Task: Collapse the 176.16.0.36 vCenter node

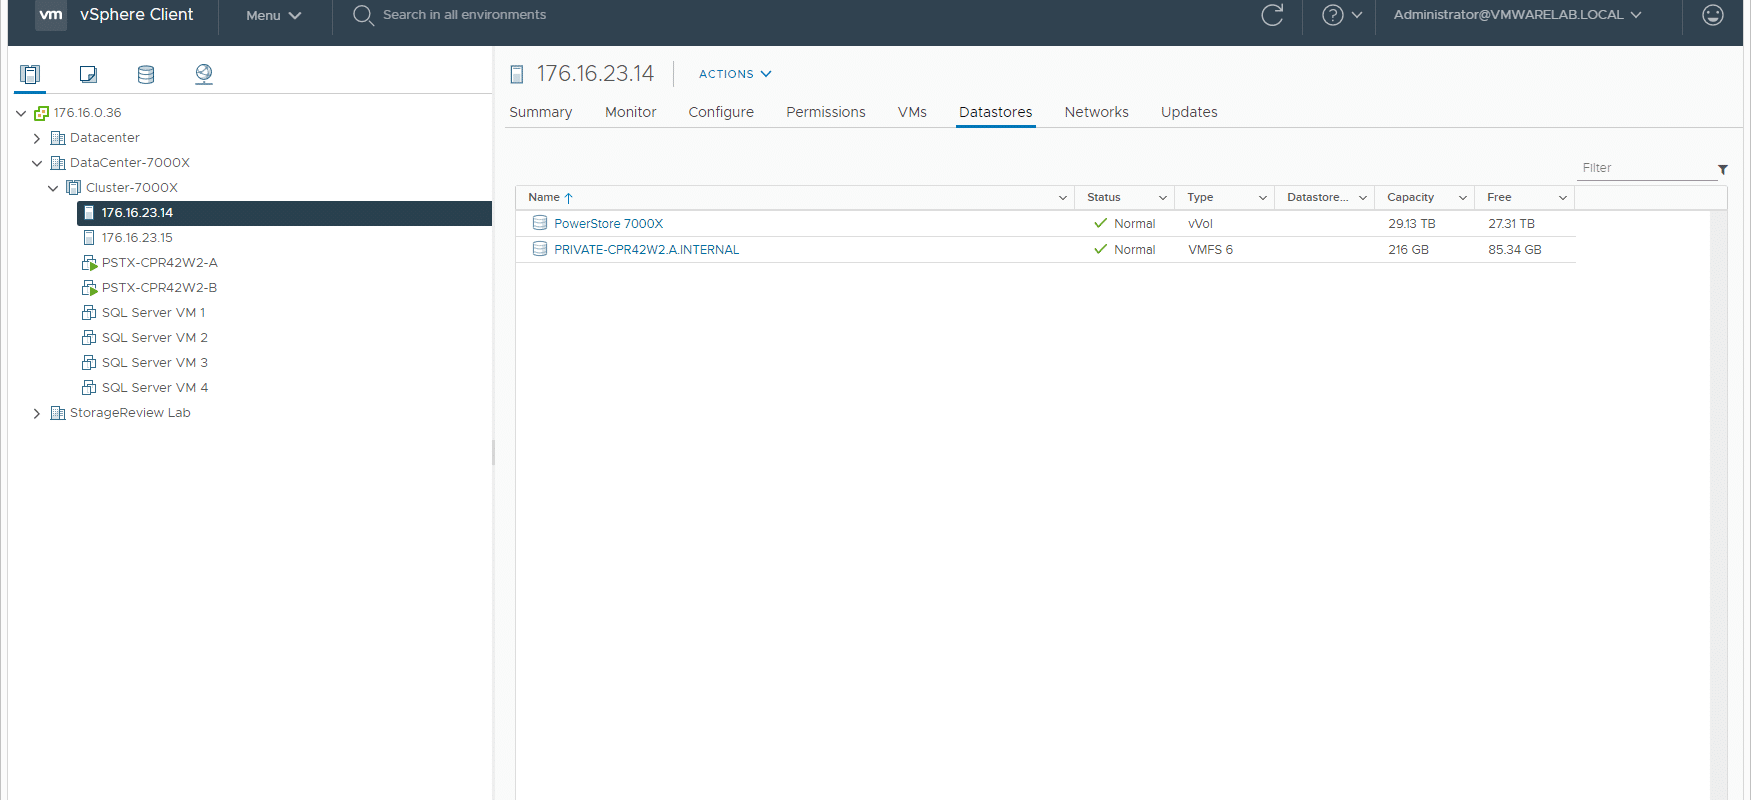Action: click(21, 113)
